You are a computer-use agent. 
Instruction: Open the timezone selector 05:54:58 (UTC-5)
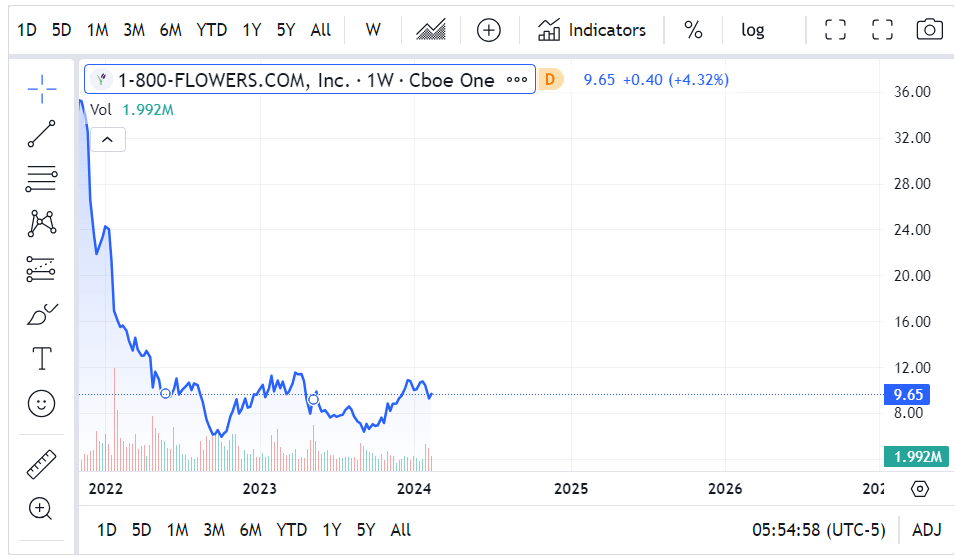[819, 530]
